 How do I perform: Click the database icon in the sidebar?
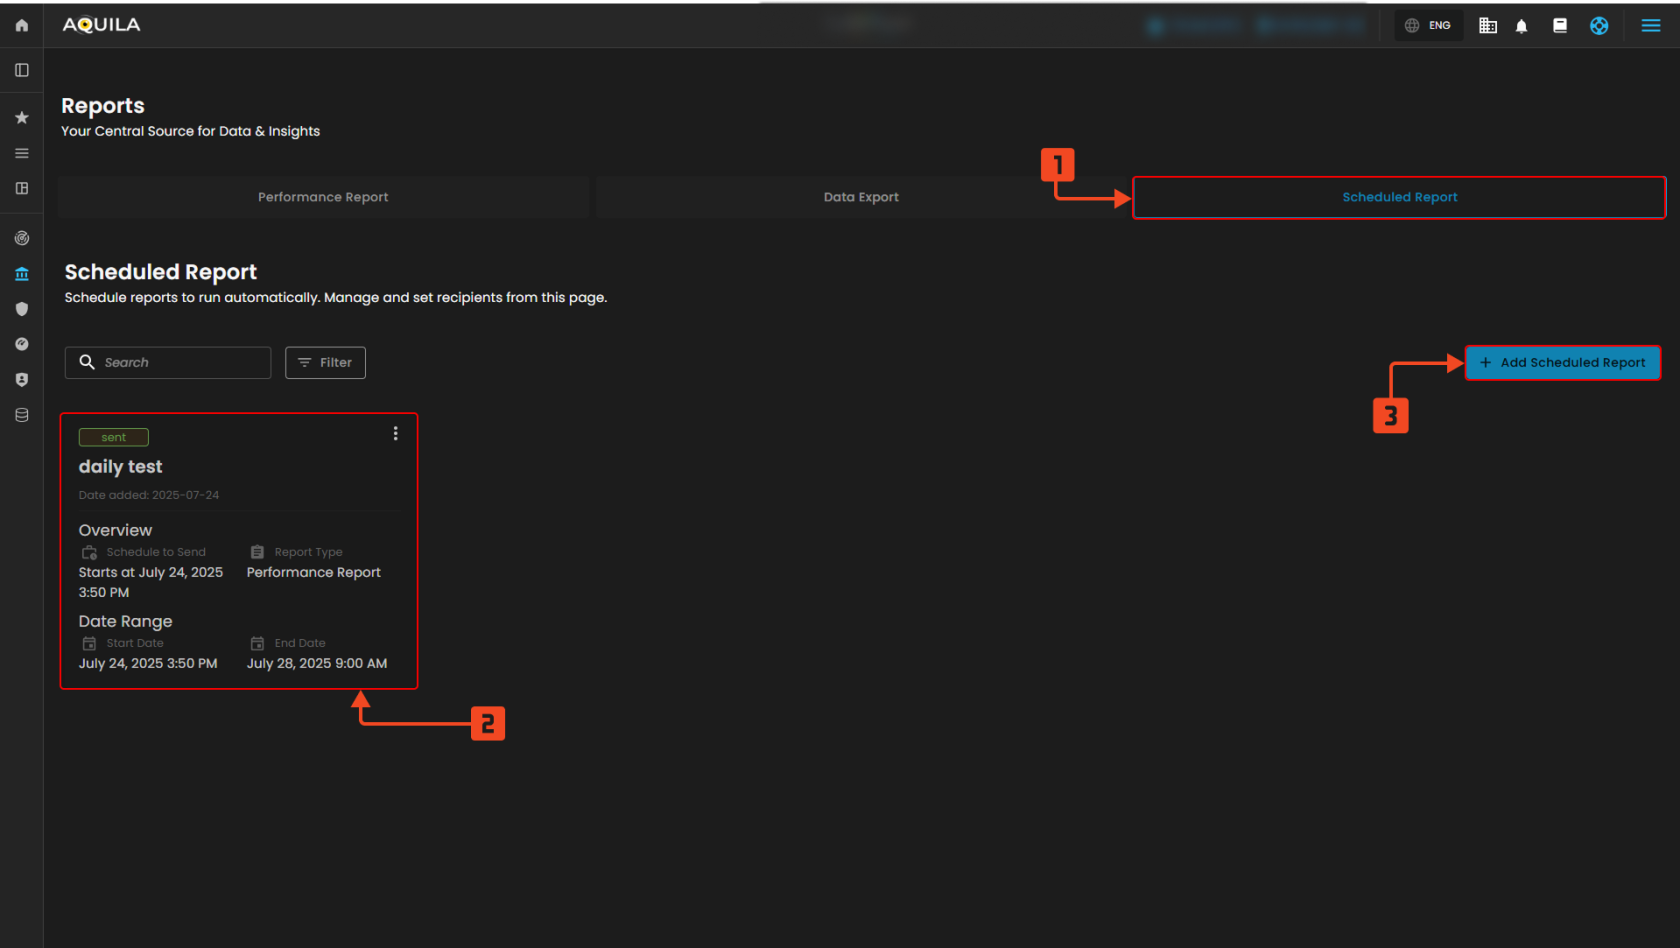22,415
